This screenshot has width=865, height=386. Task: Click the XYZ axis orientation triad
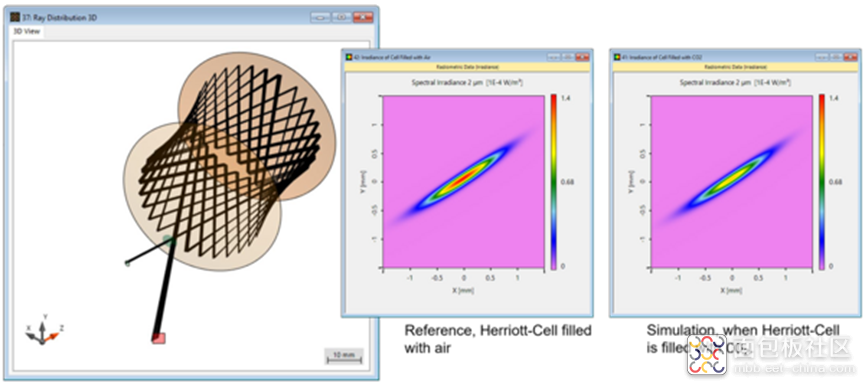click(x=43, y=330)
